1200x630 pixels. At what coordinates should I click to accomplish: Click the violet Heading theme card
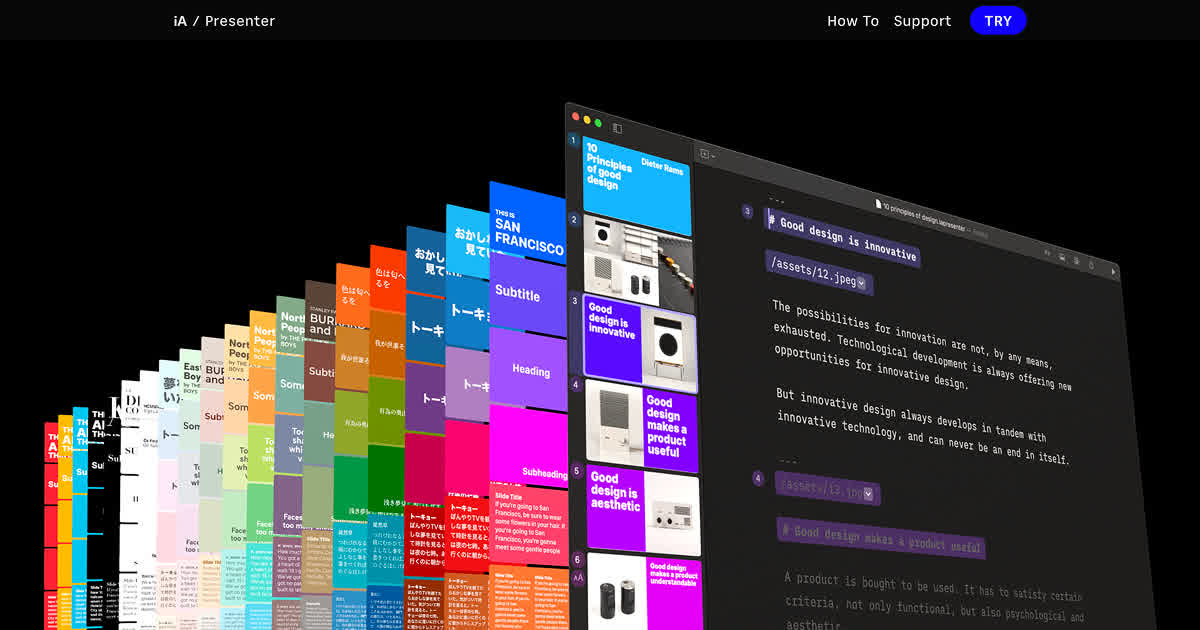(x=529, y=369)
